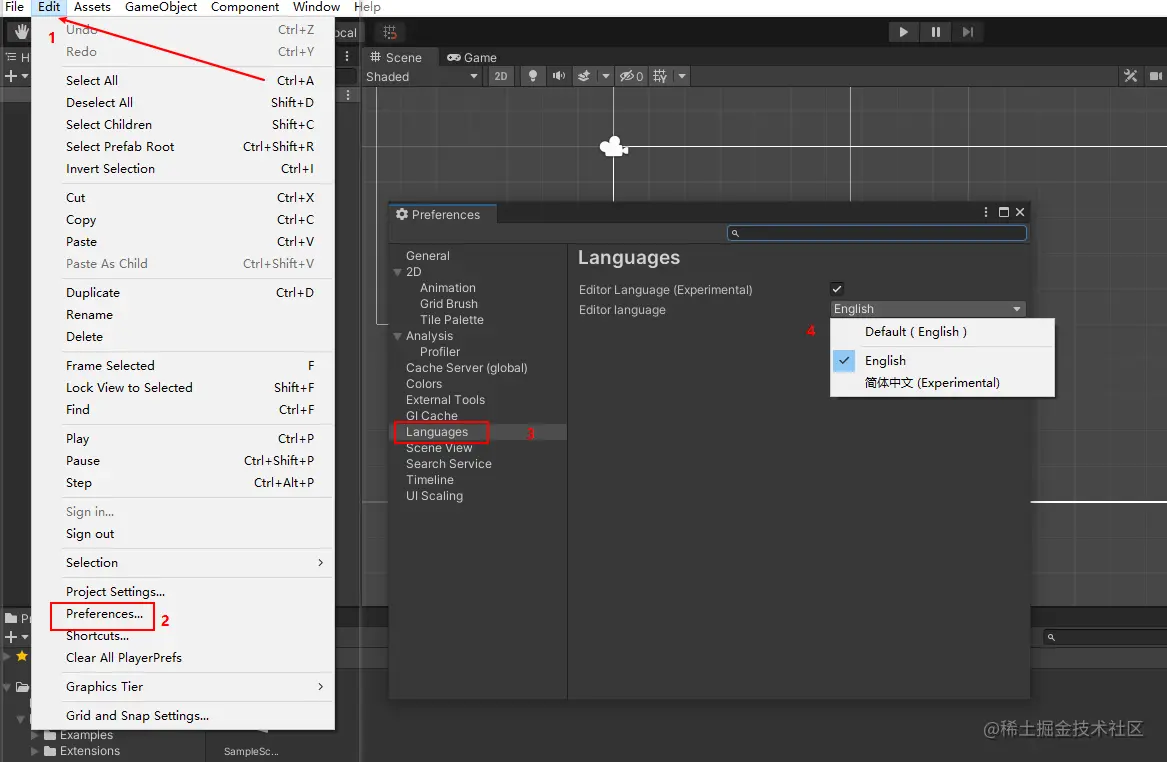
Task: Open the Component menu
Action: (x=245, y=7)
